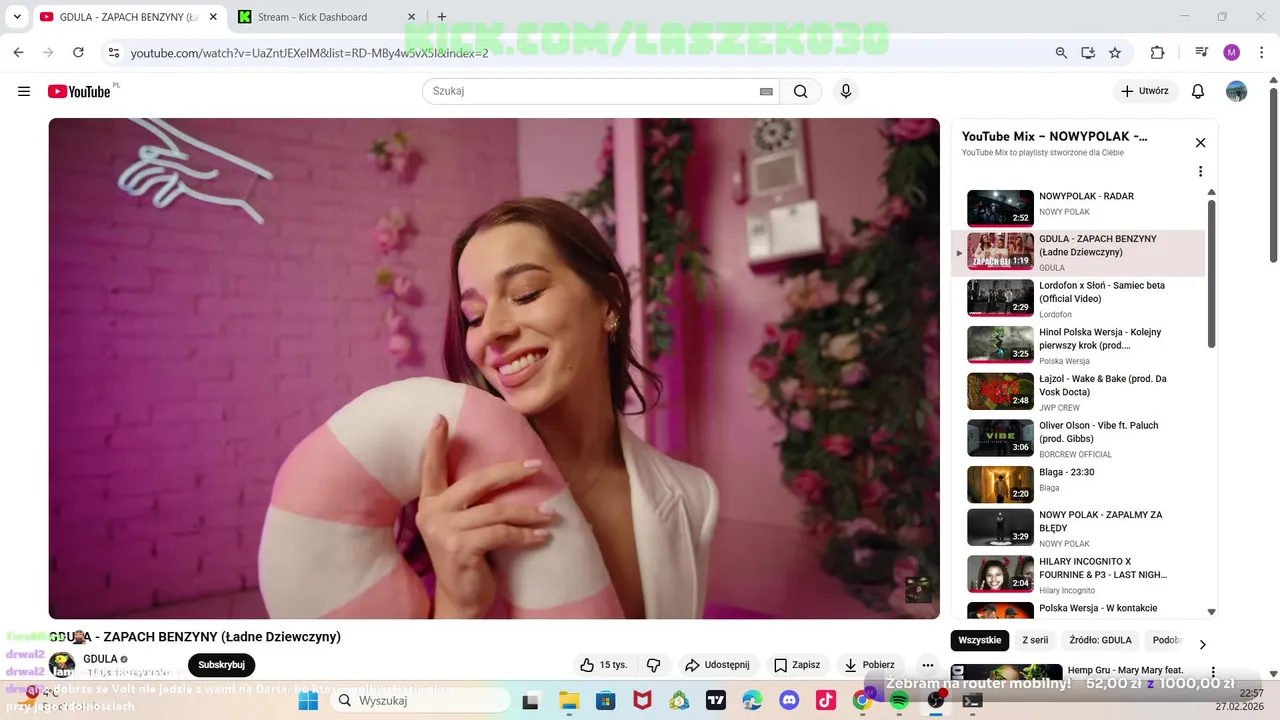Screen dimensions: 1280x720
Task: Select the Wszystkie filter chip
Action: point(979,640)
